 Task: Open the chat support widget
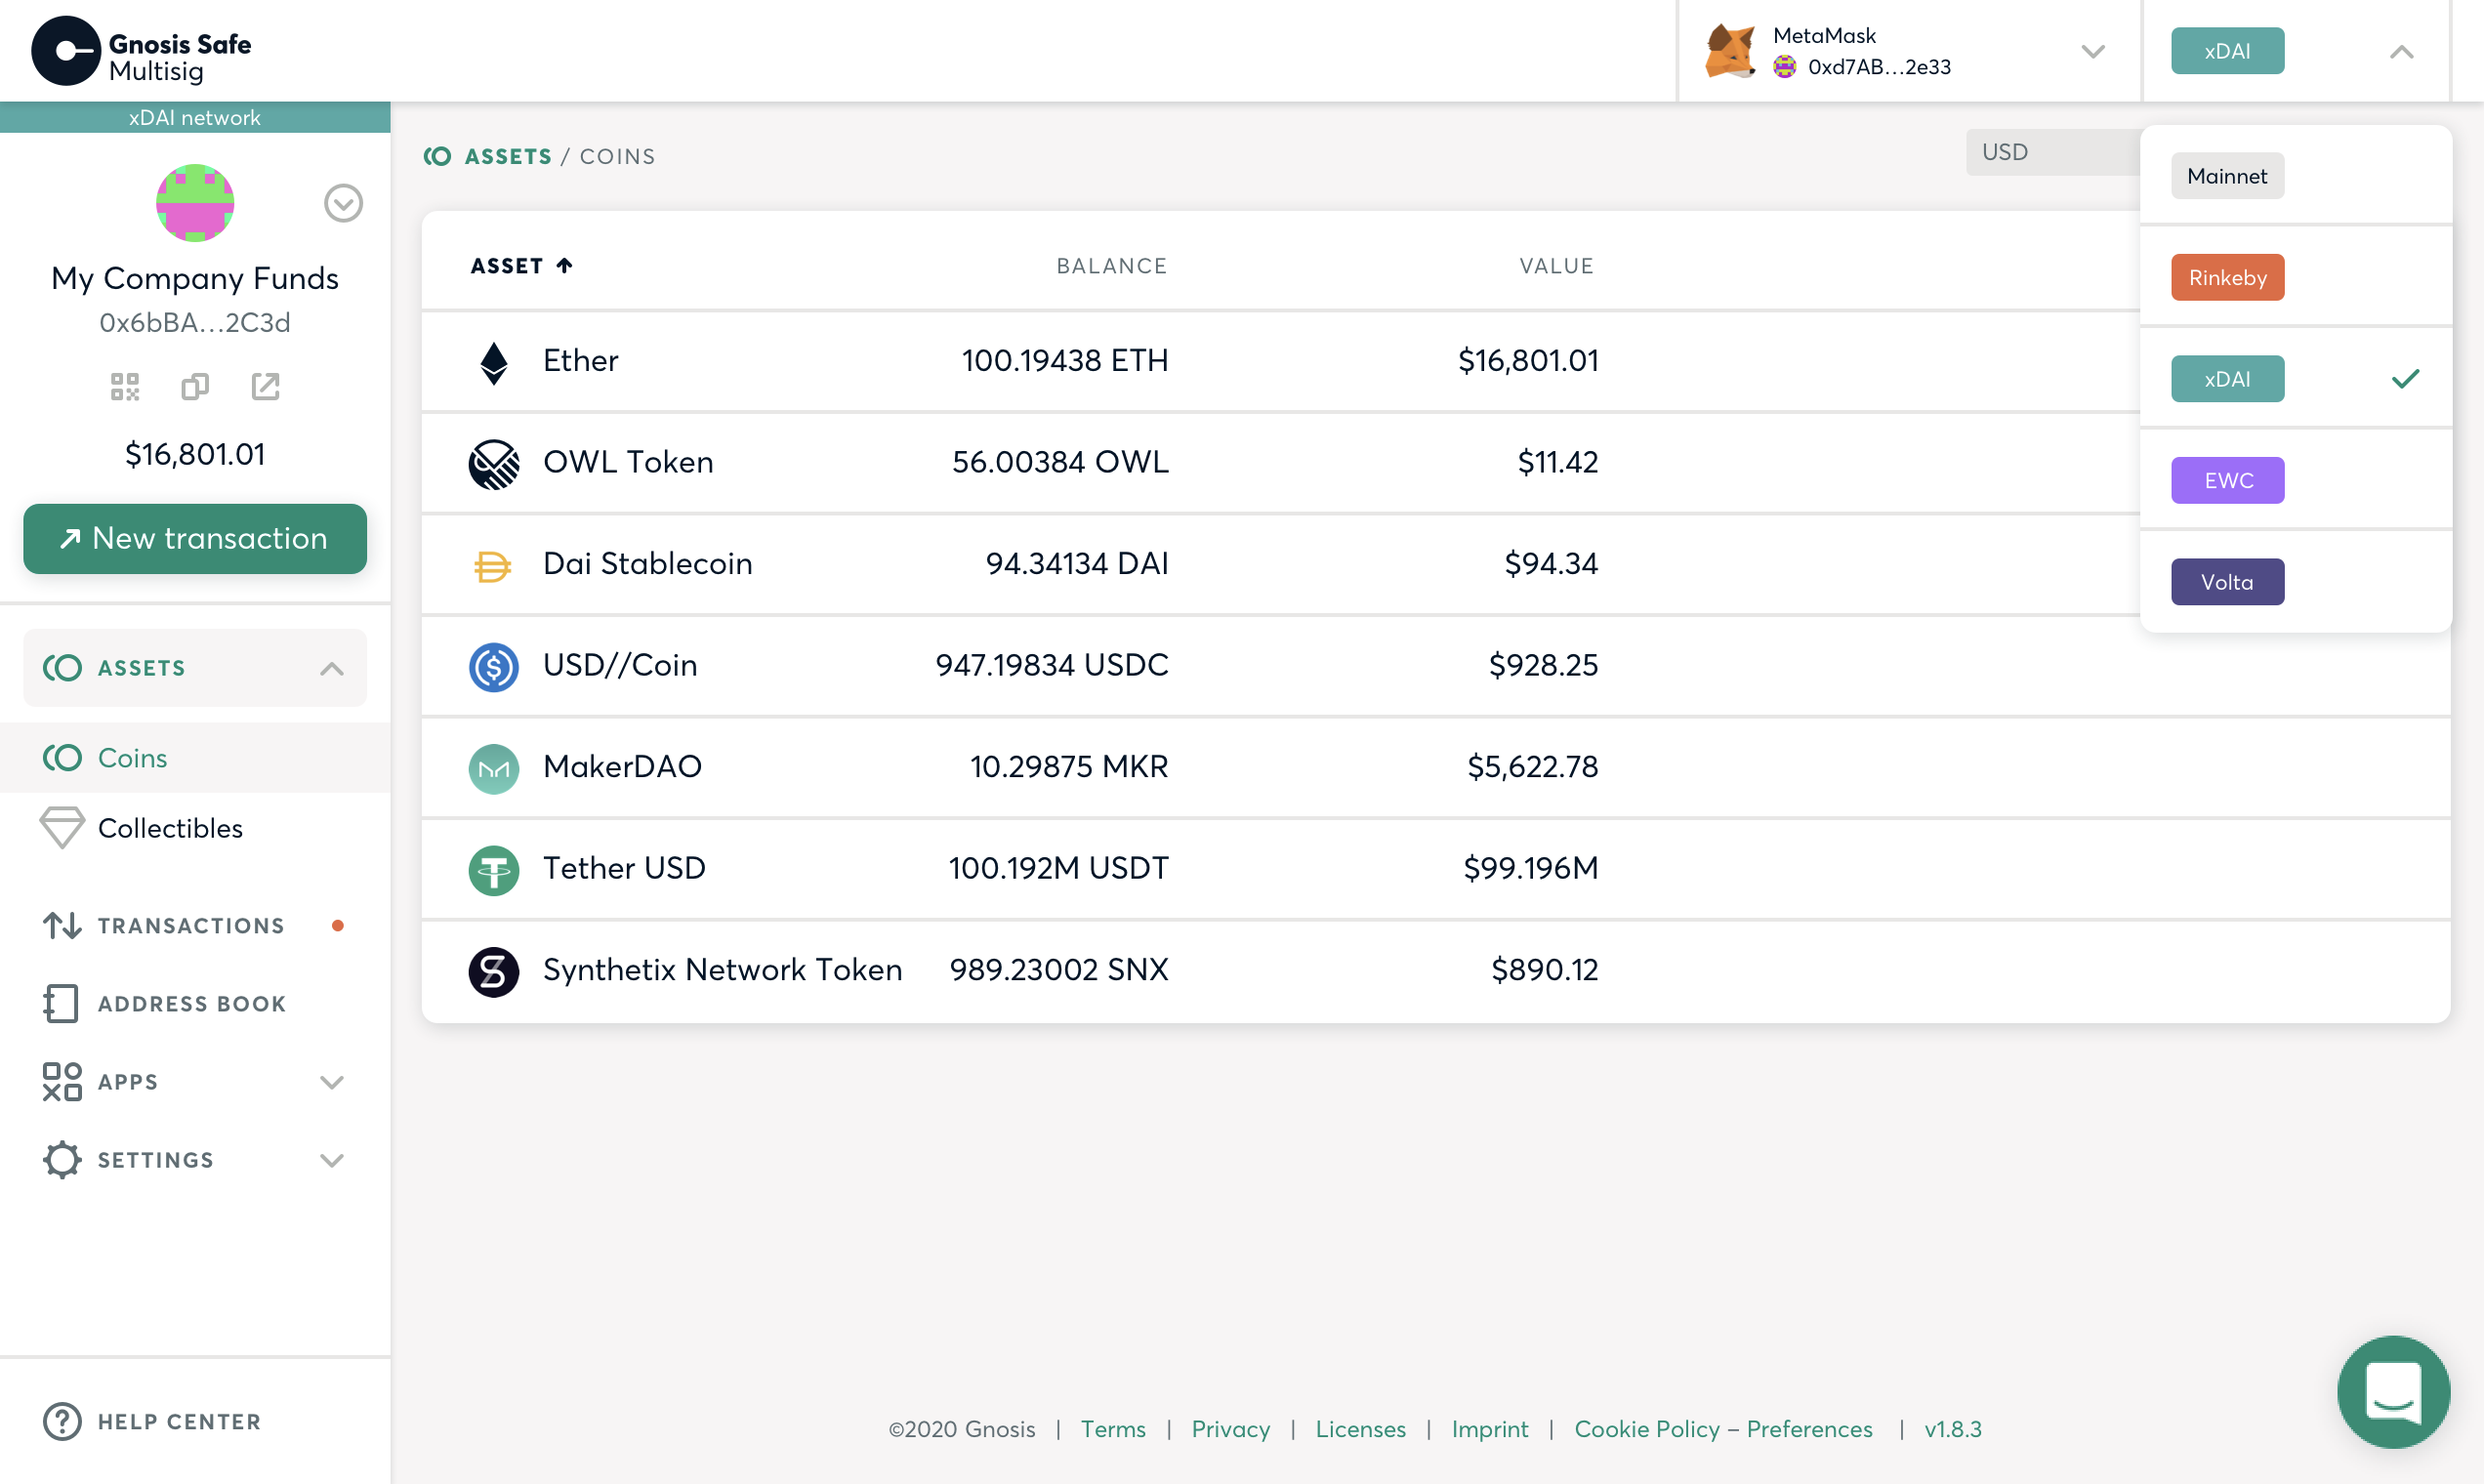2393,1392
